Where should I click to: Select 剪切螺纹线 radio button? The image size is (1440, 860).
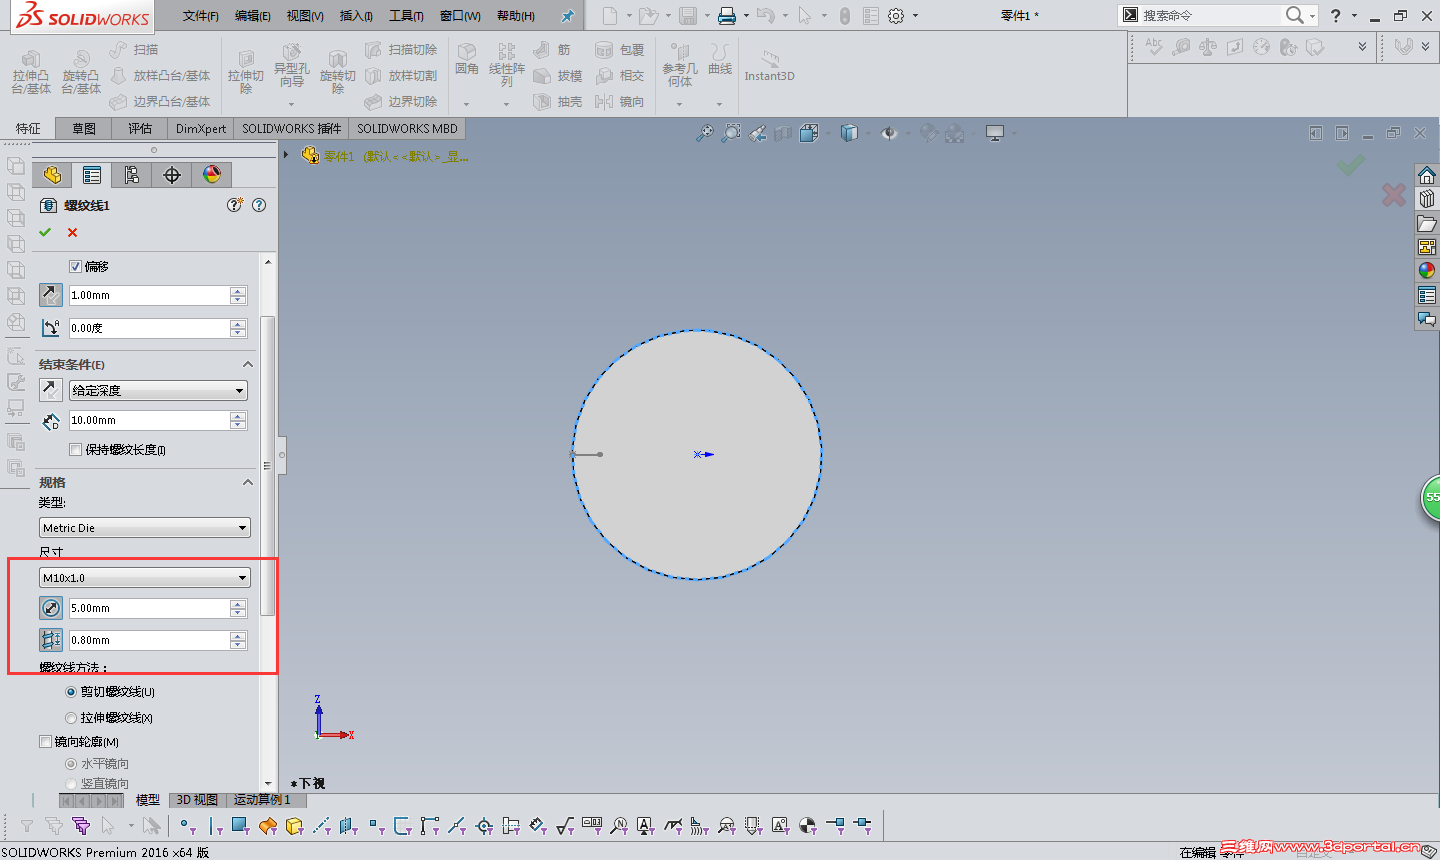[71, 692]
